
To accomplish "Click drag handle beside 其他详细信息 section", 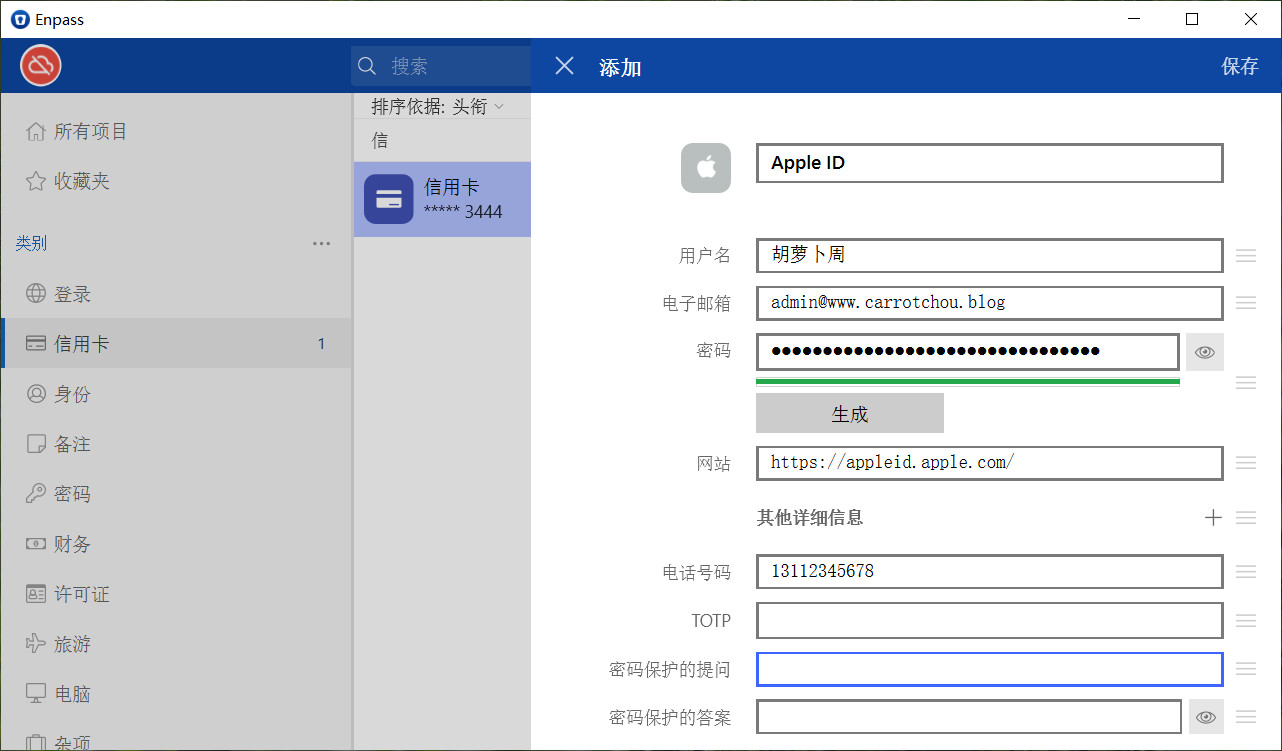I will [x=1246, y=517].
